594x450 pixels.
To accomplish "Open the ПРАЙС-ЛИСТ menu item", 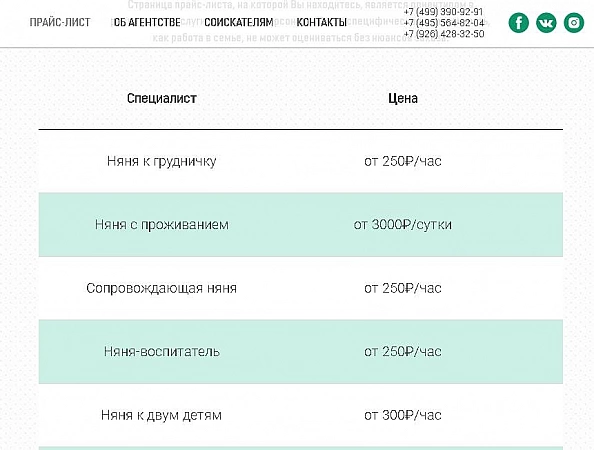I will tap(60, 22).
